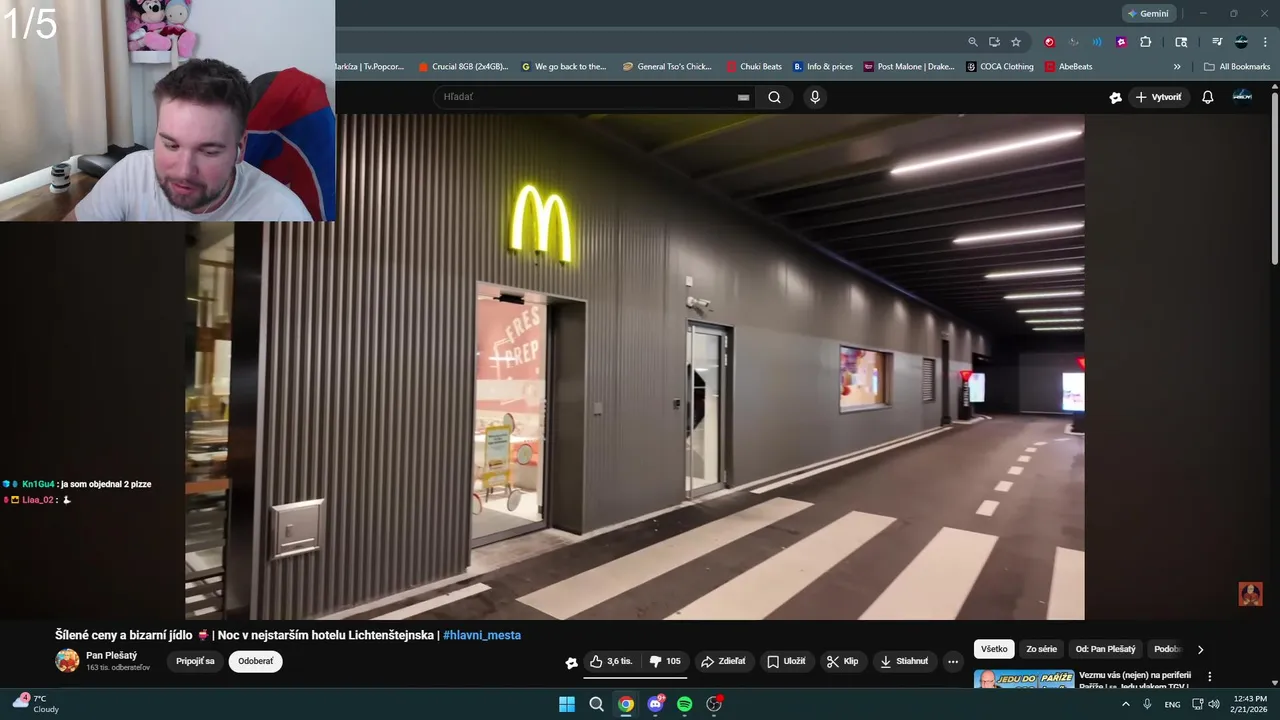Open the Pan Plešatý channel name
This screenshot has height=720, width=1280.
point(111,655)
